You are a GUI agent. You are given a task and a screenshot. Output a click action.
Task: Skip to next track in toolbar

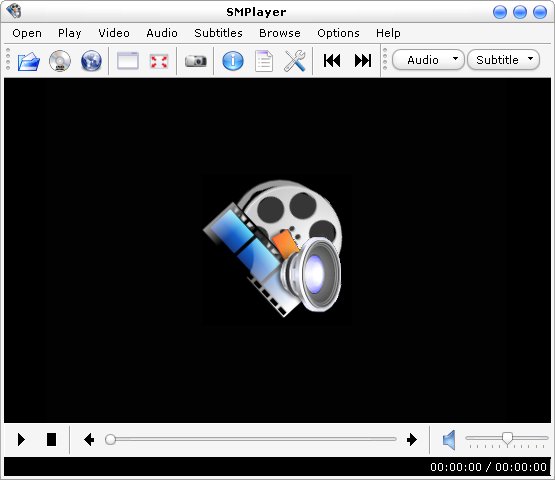click(x=363, y=61)
